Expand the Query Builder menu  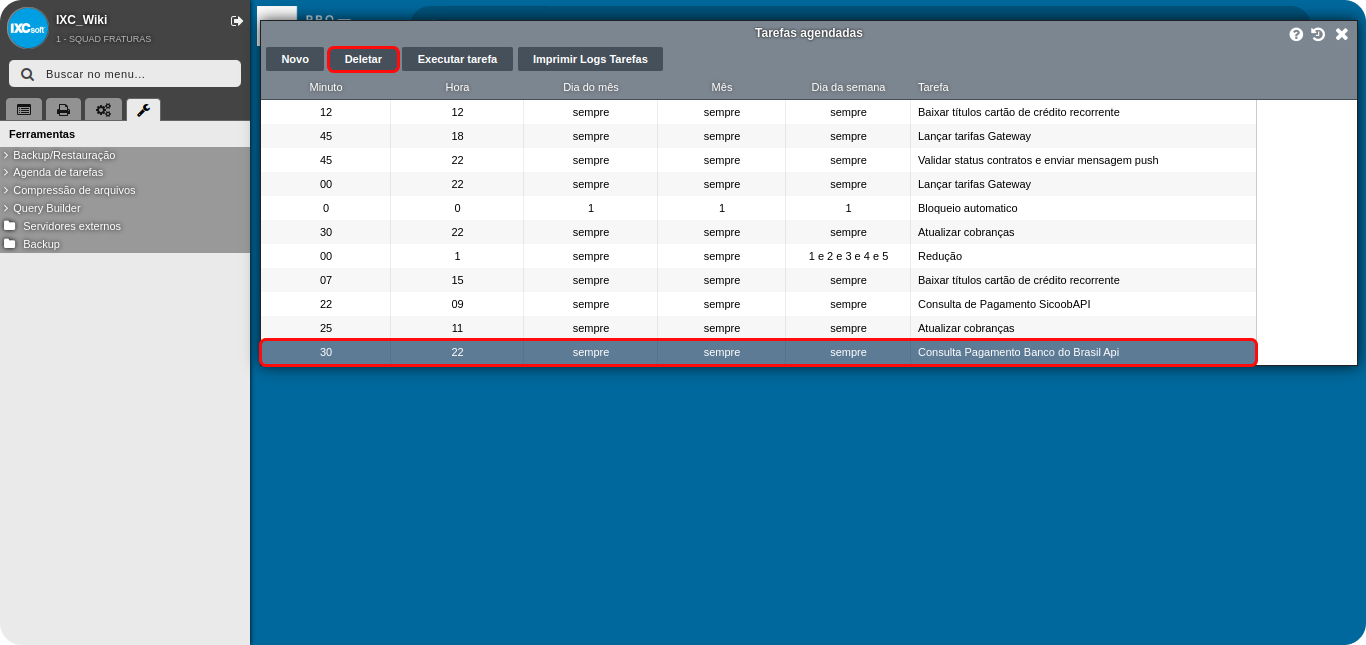click(x=46, y=208)
